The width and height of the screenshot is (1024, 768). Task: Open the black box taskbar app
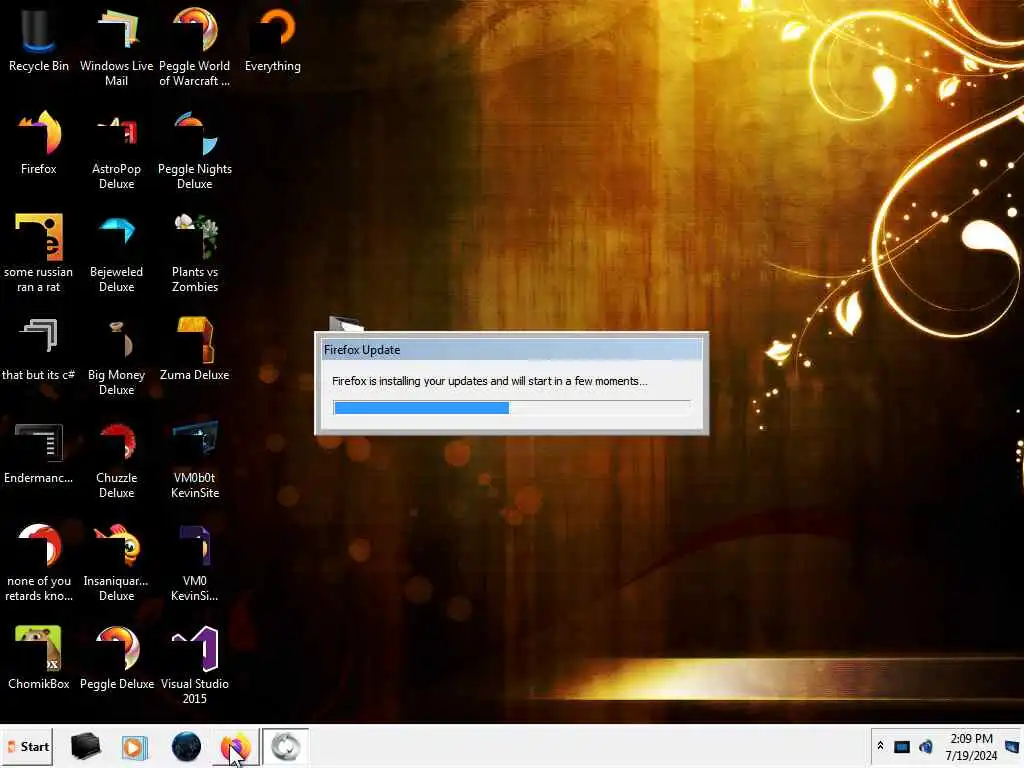tap(86, 746)
